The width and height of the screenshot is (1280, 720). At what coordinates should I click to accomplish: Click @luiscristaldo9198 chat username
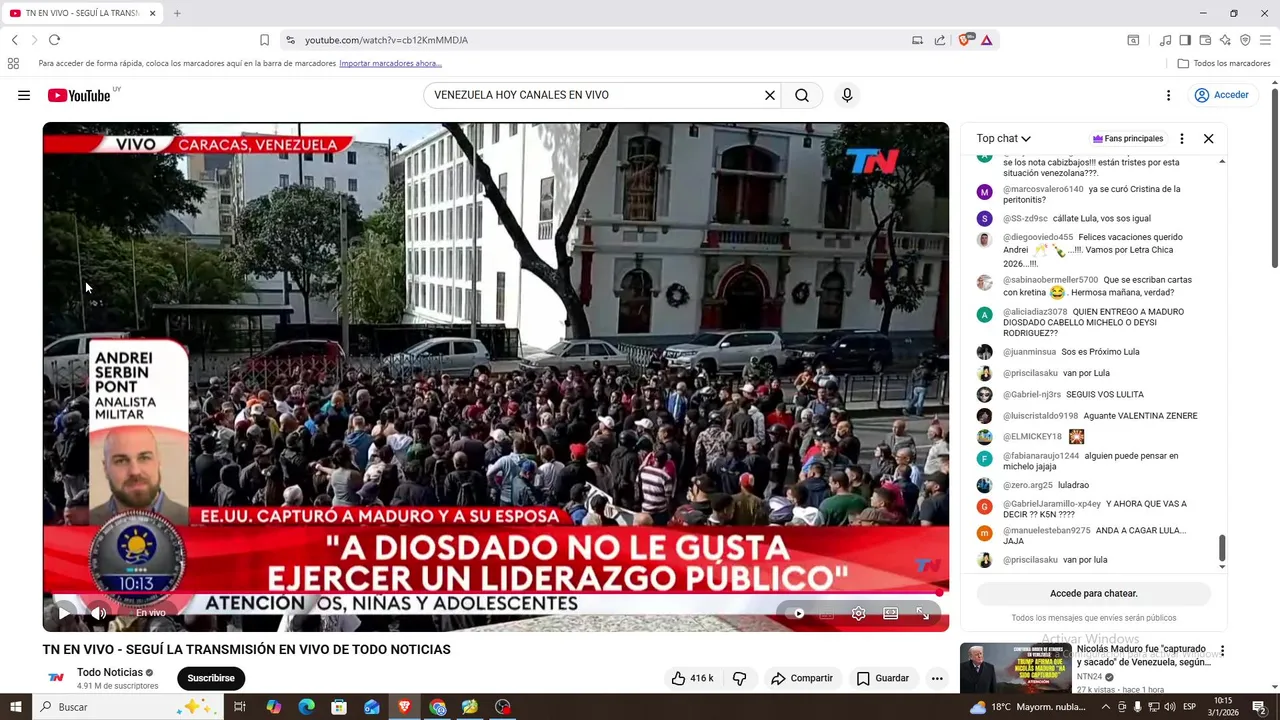1041,416
